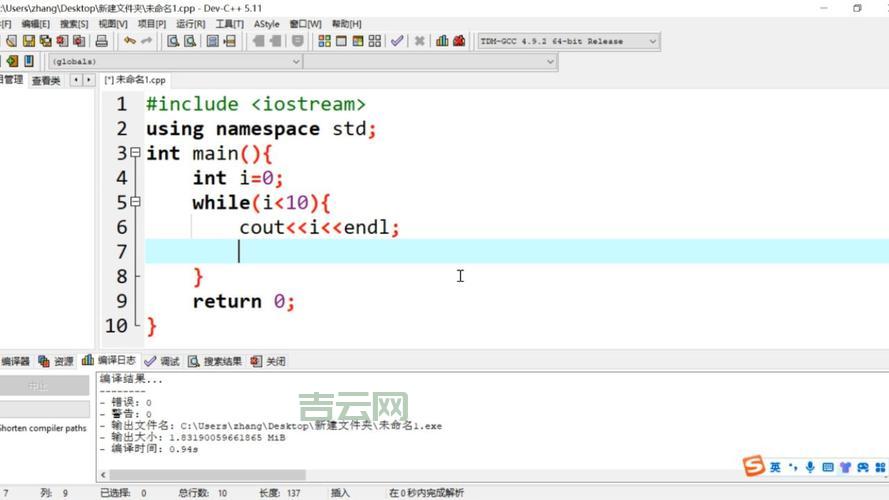Switch to the 搜索结果 tab
Screen dimensions: 889x500
click(x=215, y=361)
